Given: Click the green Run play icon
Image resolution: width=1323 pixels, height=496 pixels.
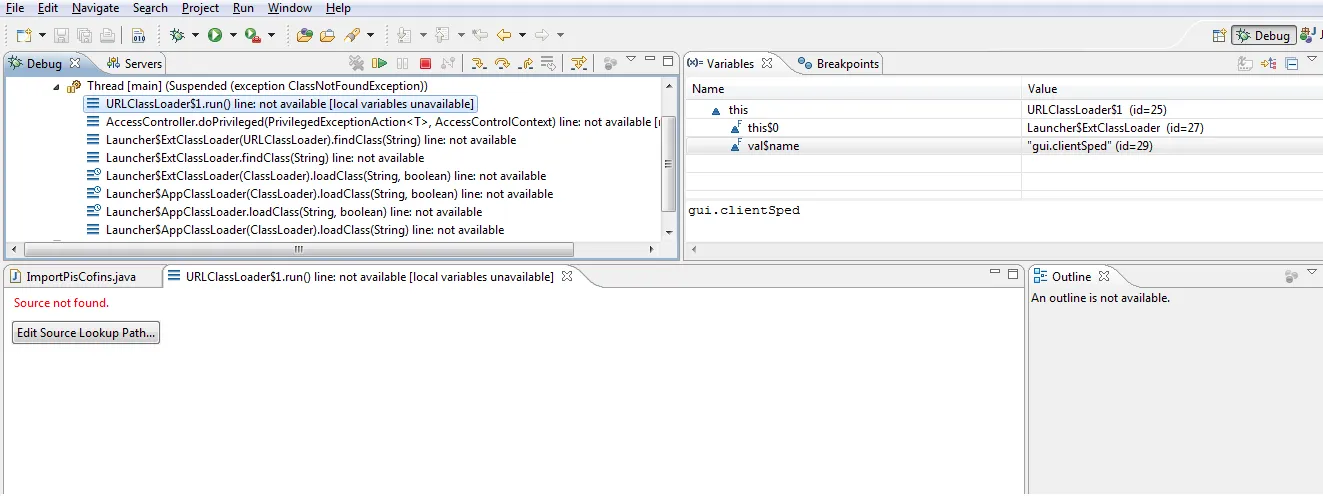Looking at the screenshot, I should point(214,35).
